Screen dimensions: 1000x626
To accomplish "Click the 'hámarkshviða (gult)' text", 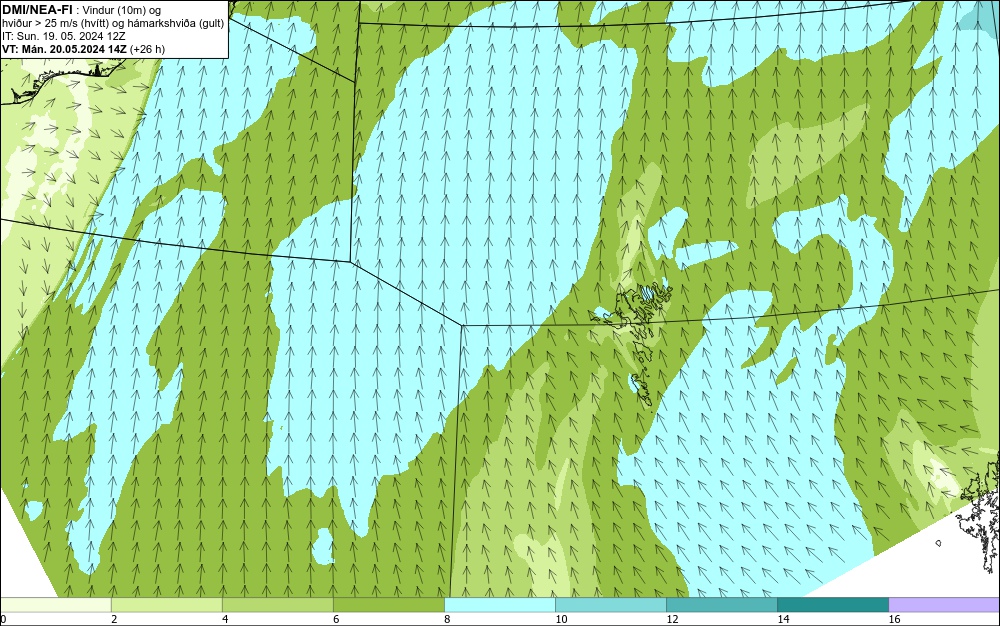I will [177, 24].
